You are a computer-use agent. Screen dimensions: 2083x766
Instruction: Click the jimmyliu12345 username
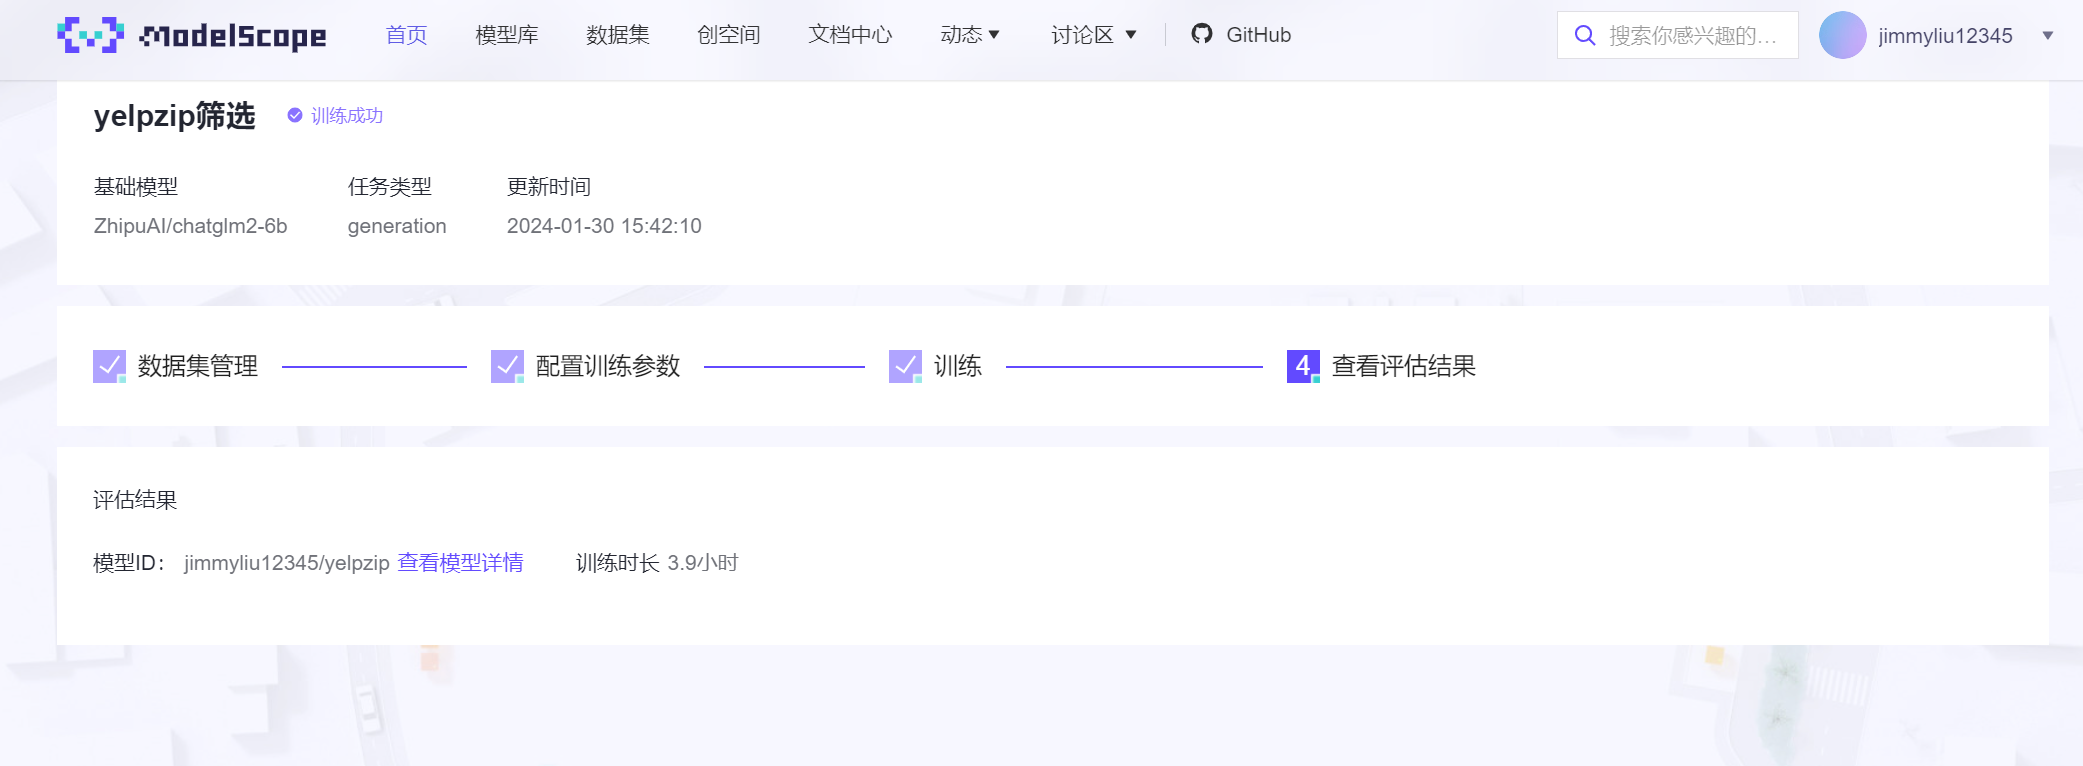click(x=1945, y=36)
